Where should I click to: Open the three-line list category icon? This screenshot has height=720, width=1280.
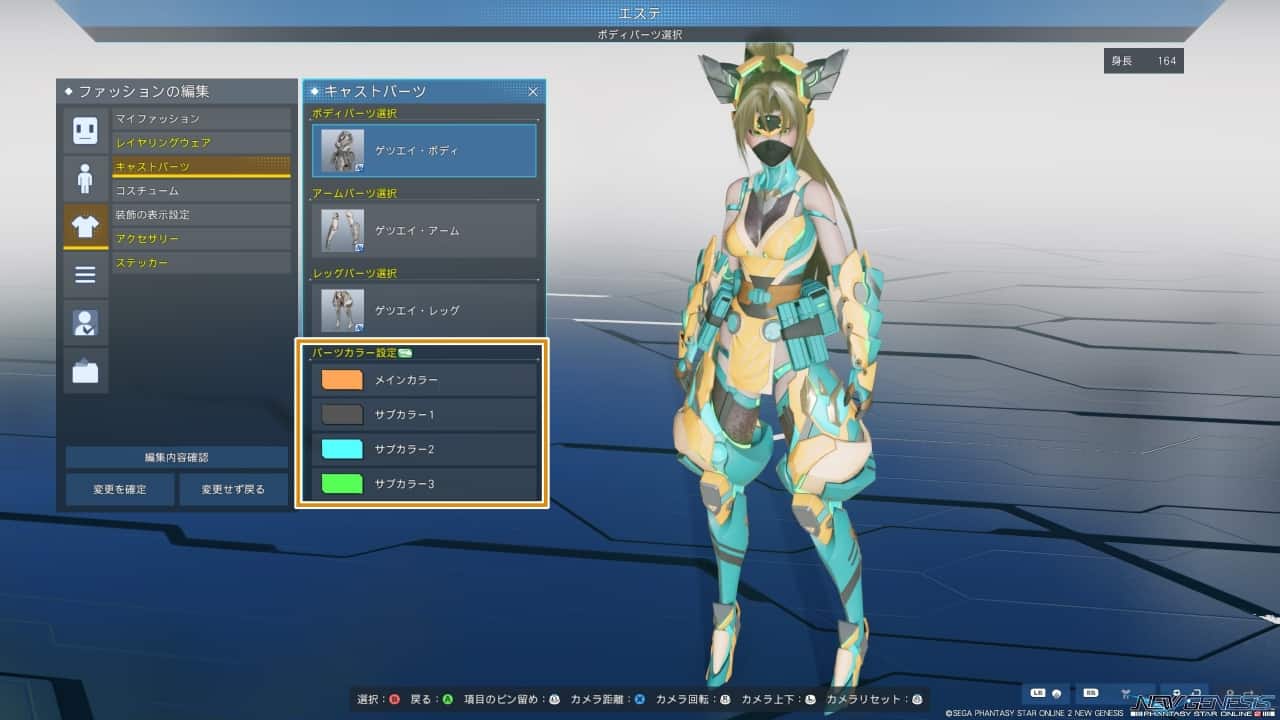[x=85, y=274]
